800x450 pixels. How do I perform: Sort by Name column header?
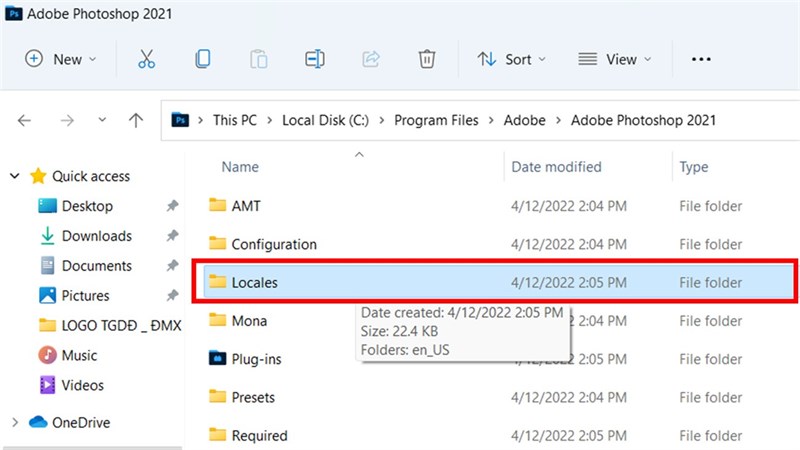[240, 167]
